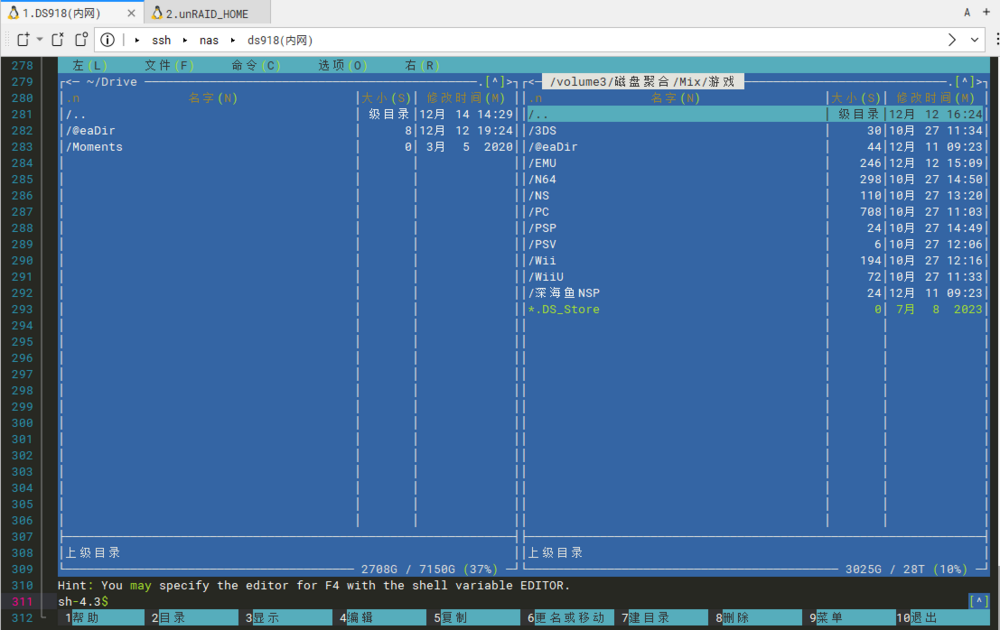This screenshot has height=630, width=1000.
Task: Sort right panel by 修改时间(M) column
Action: 936,98
